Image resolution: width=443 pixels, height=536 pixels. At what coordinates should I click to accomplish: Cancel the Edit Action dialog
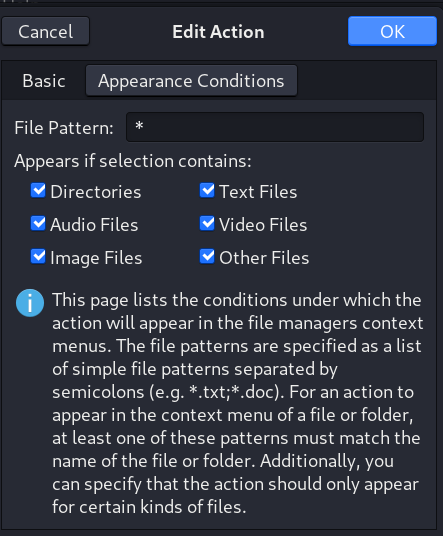45,31
